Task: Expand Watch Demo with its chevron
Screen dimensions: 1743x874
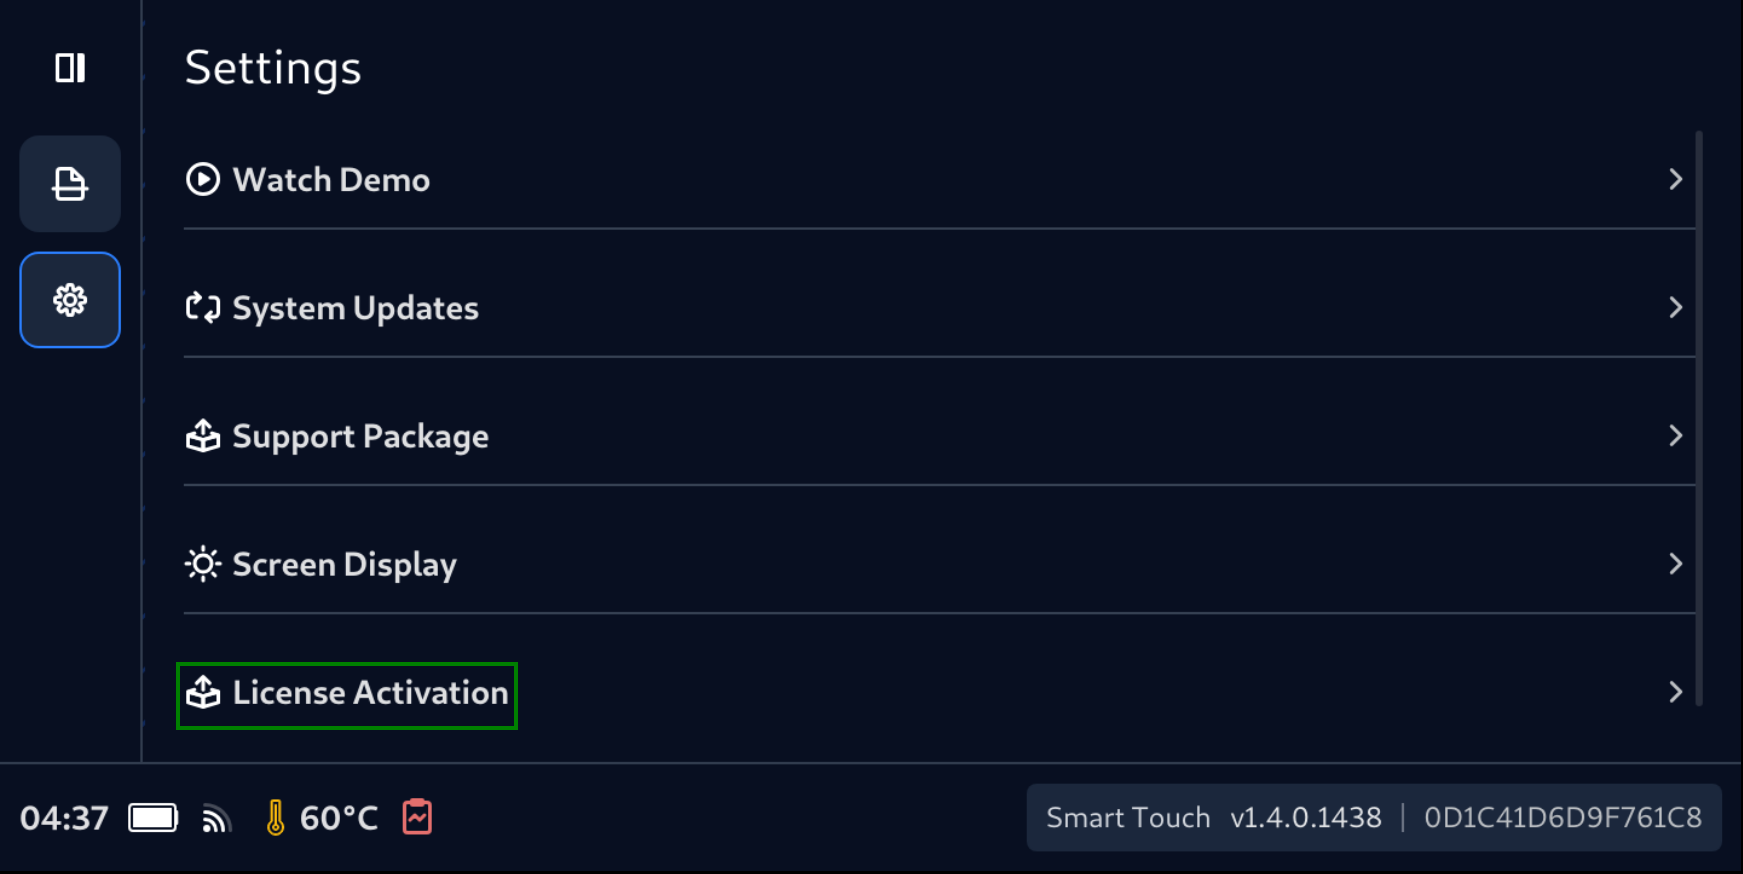Action: point(1675,180)
